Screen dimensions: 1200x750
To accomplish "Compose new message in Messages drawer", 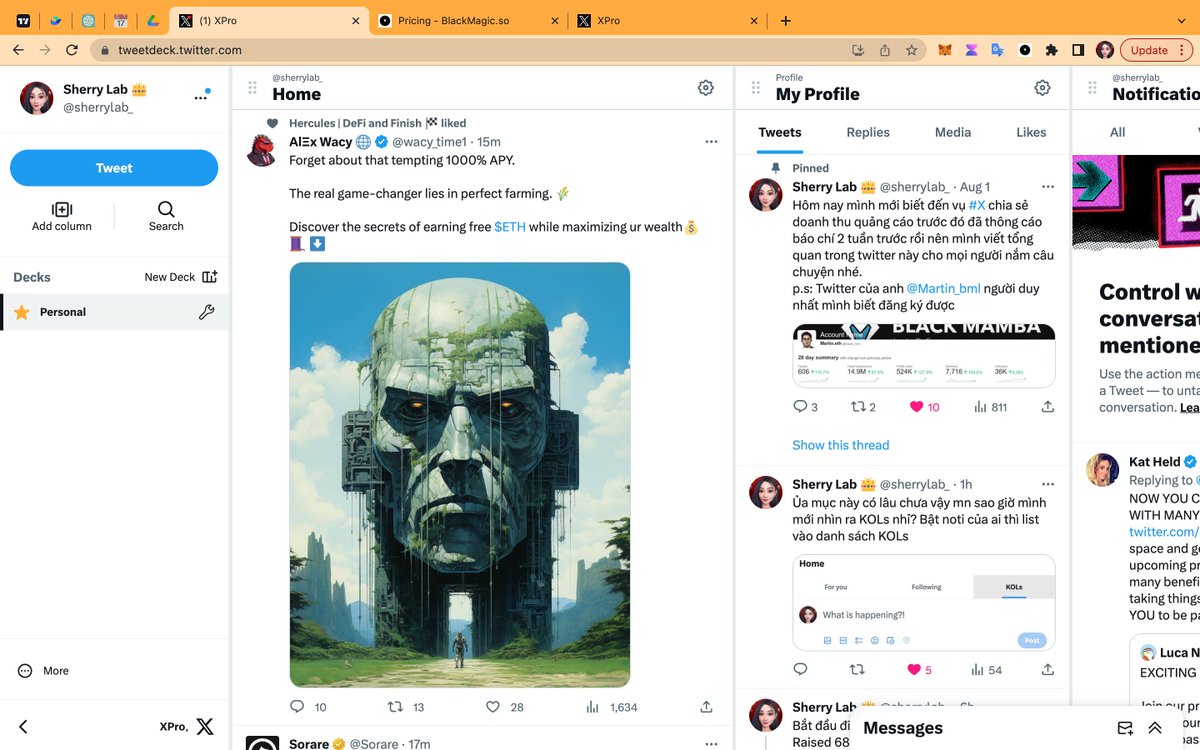I will (1125, 728).
